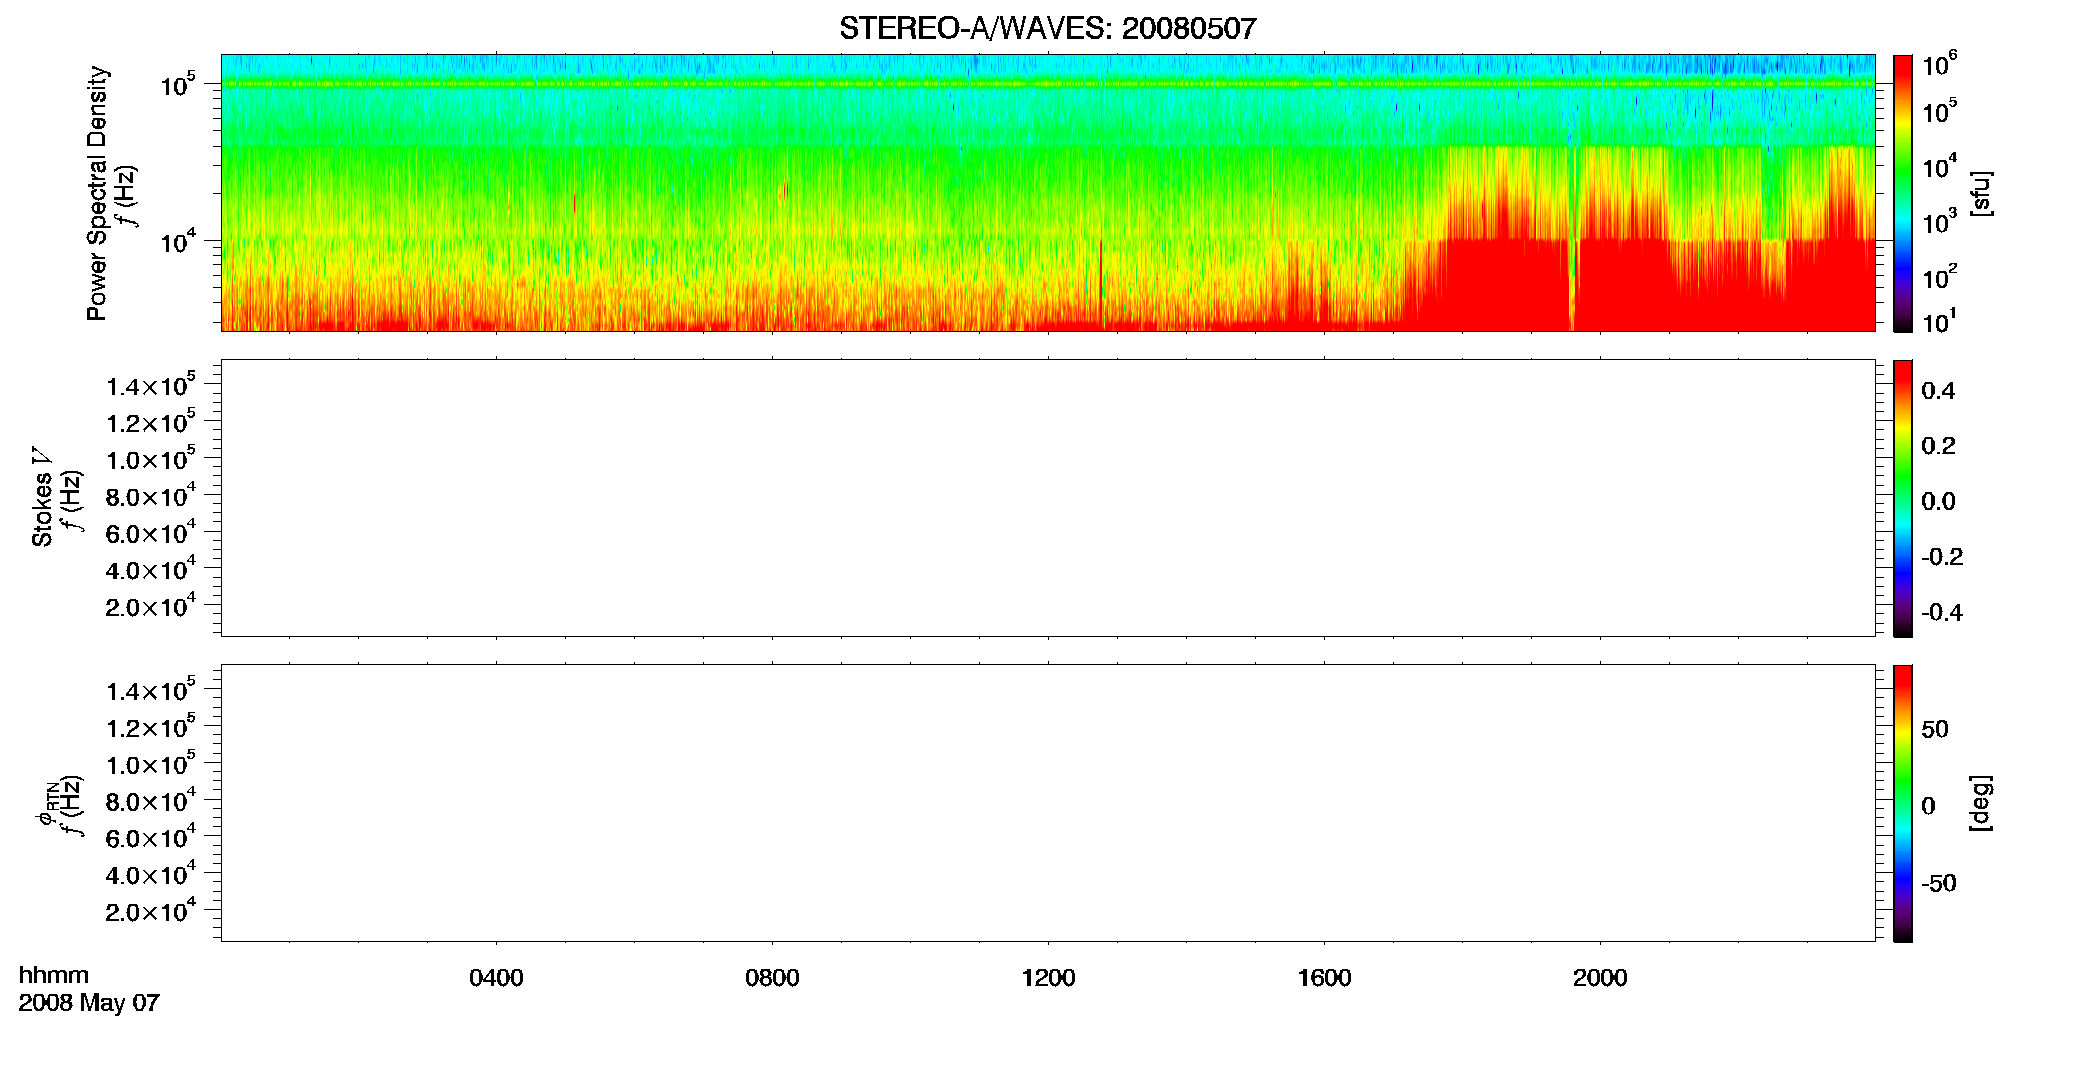Click 6.0×10^4 tick on phi RTN axis
Viewport: 2096px width, 1080px height.
(151, 838)
